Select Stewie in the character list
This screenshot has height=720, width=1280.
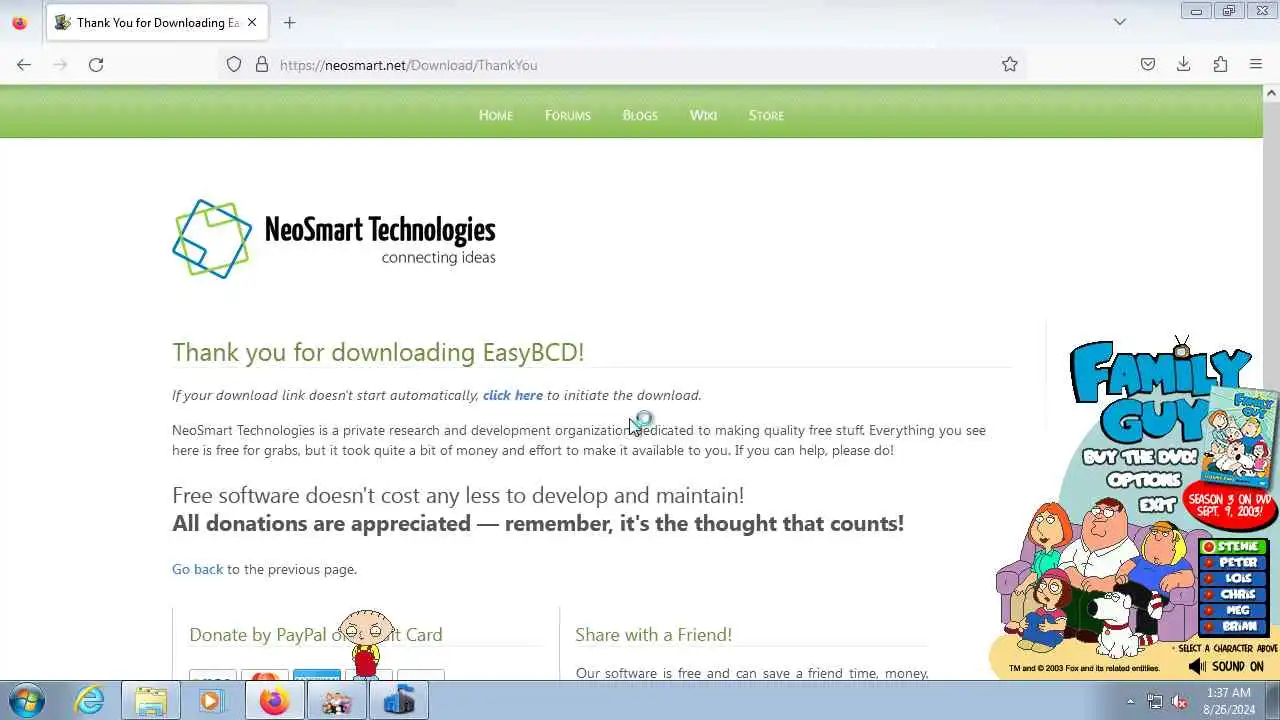[x=1234, y=547]
